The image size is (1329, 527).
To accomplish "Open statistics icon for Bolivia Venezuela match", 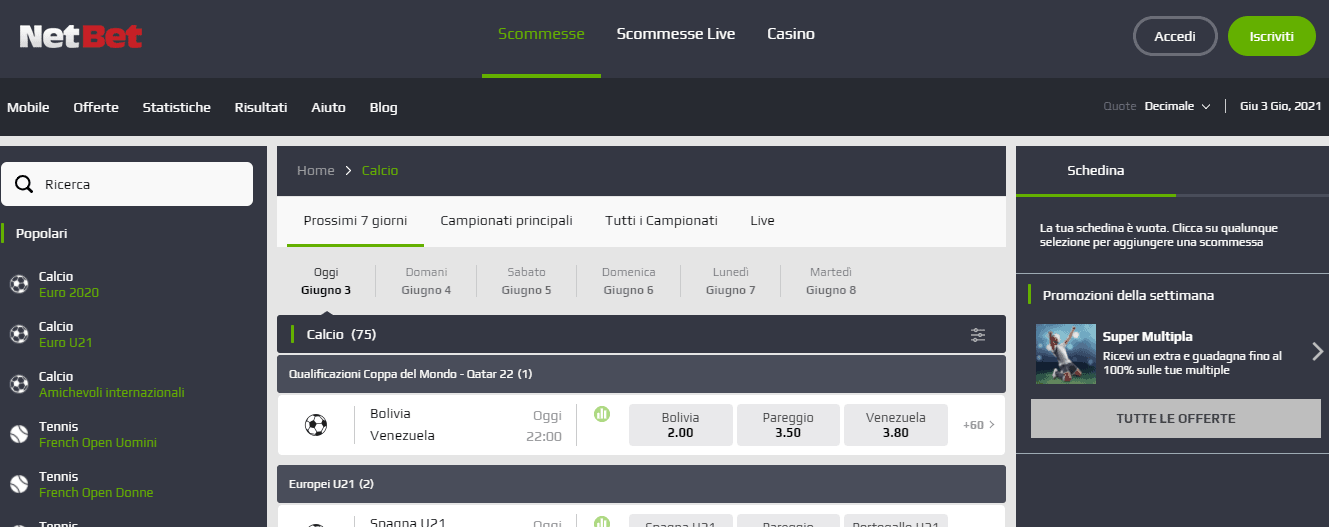I will [x=601, y=414].
